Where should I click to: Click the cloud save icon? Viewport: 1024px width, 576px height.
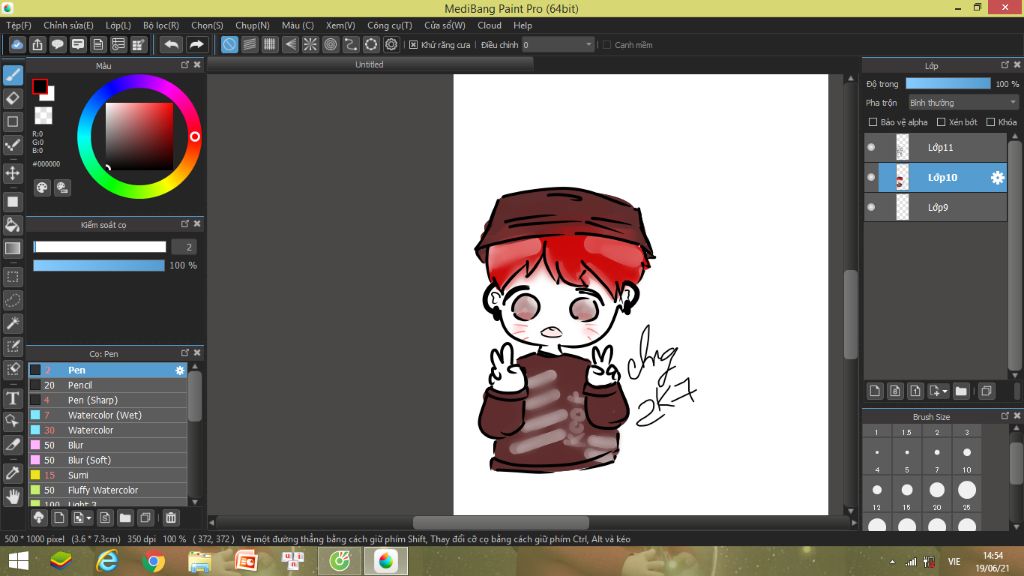17,44
